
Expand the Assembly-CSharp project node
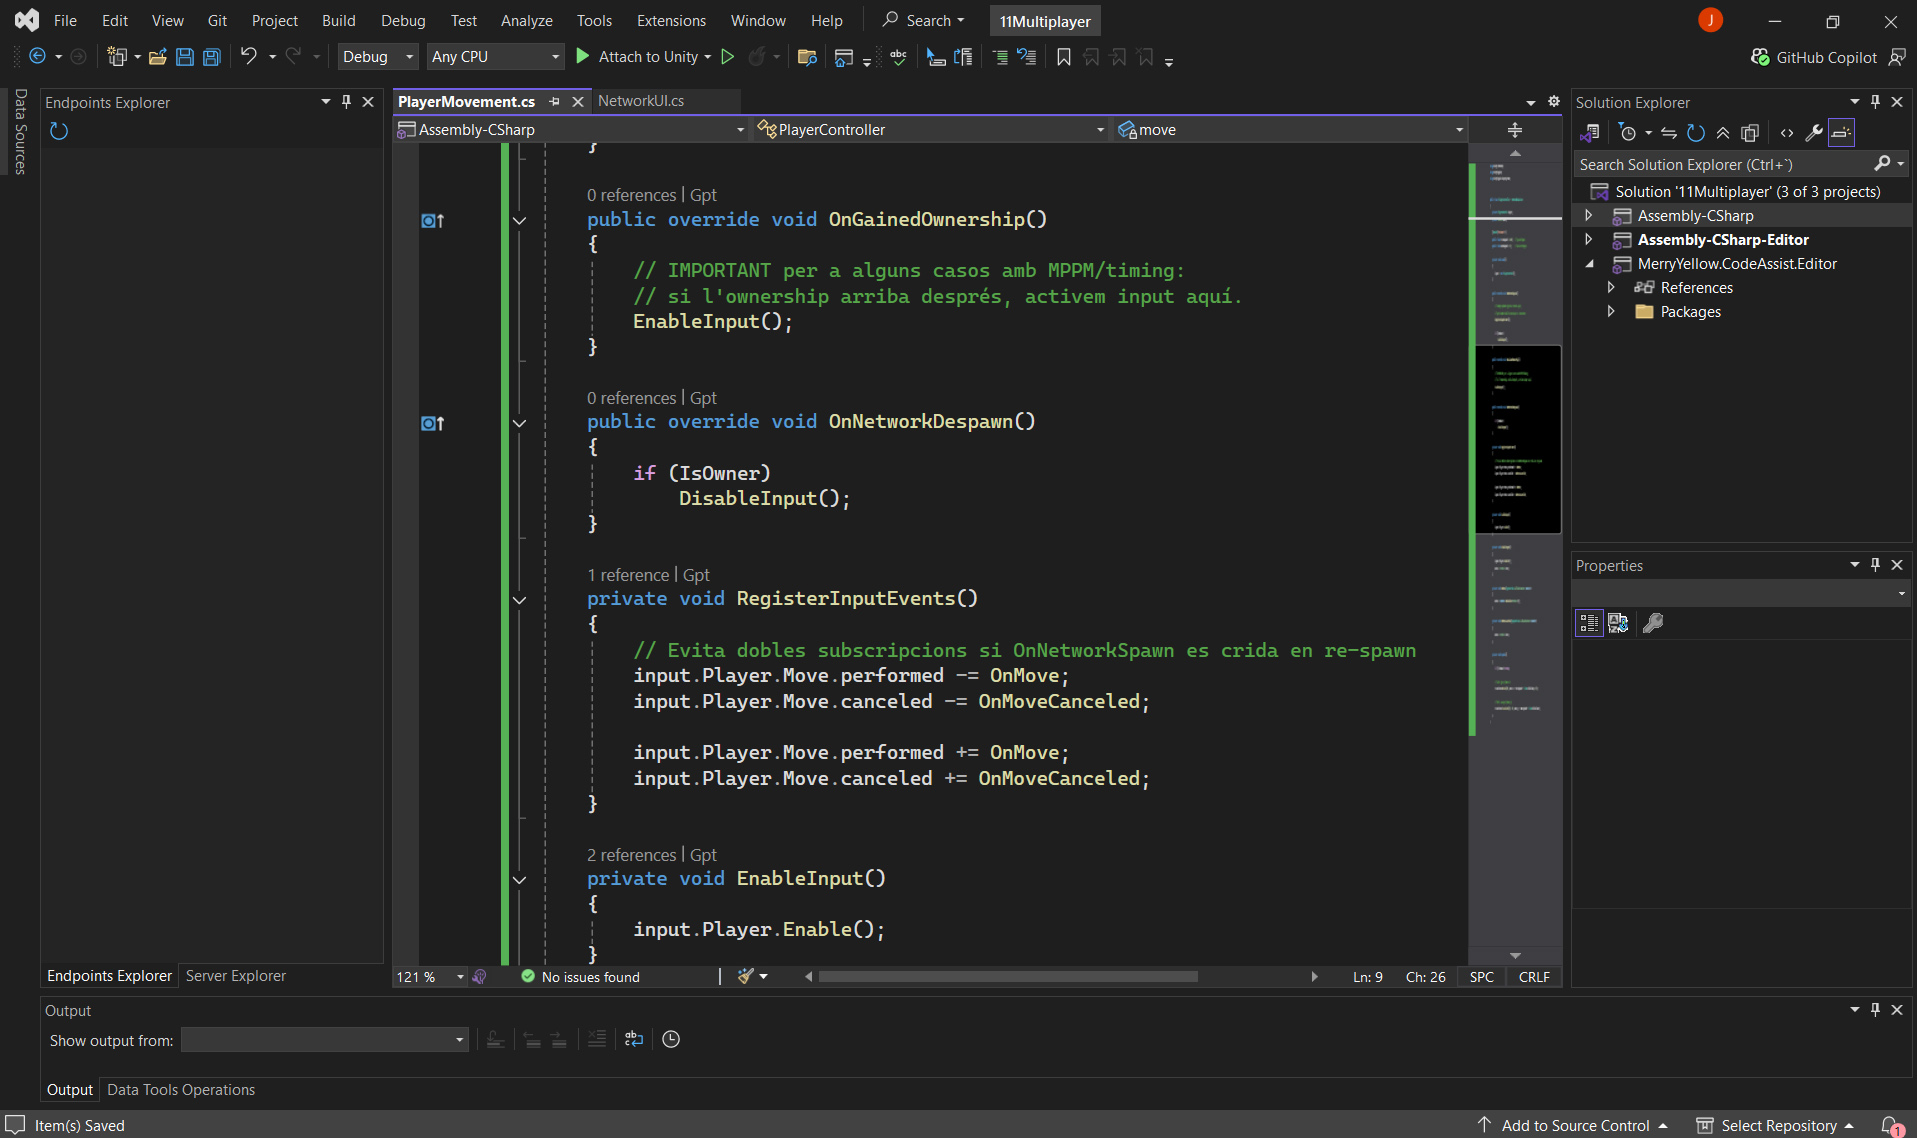pos(1589,216)
